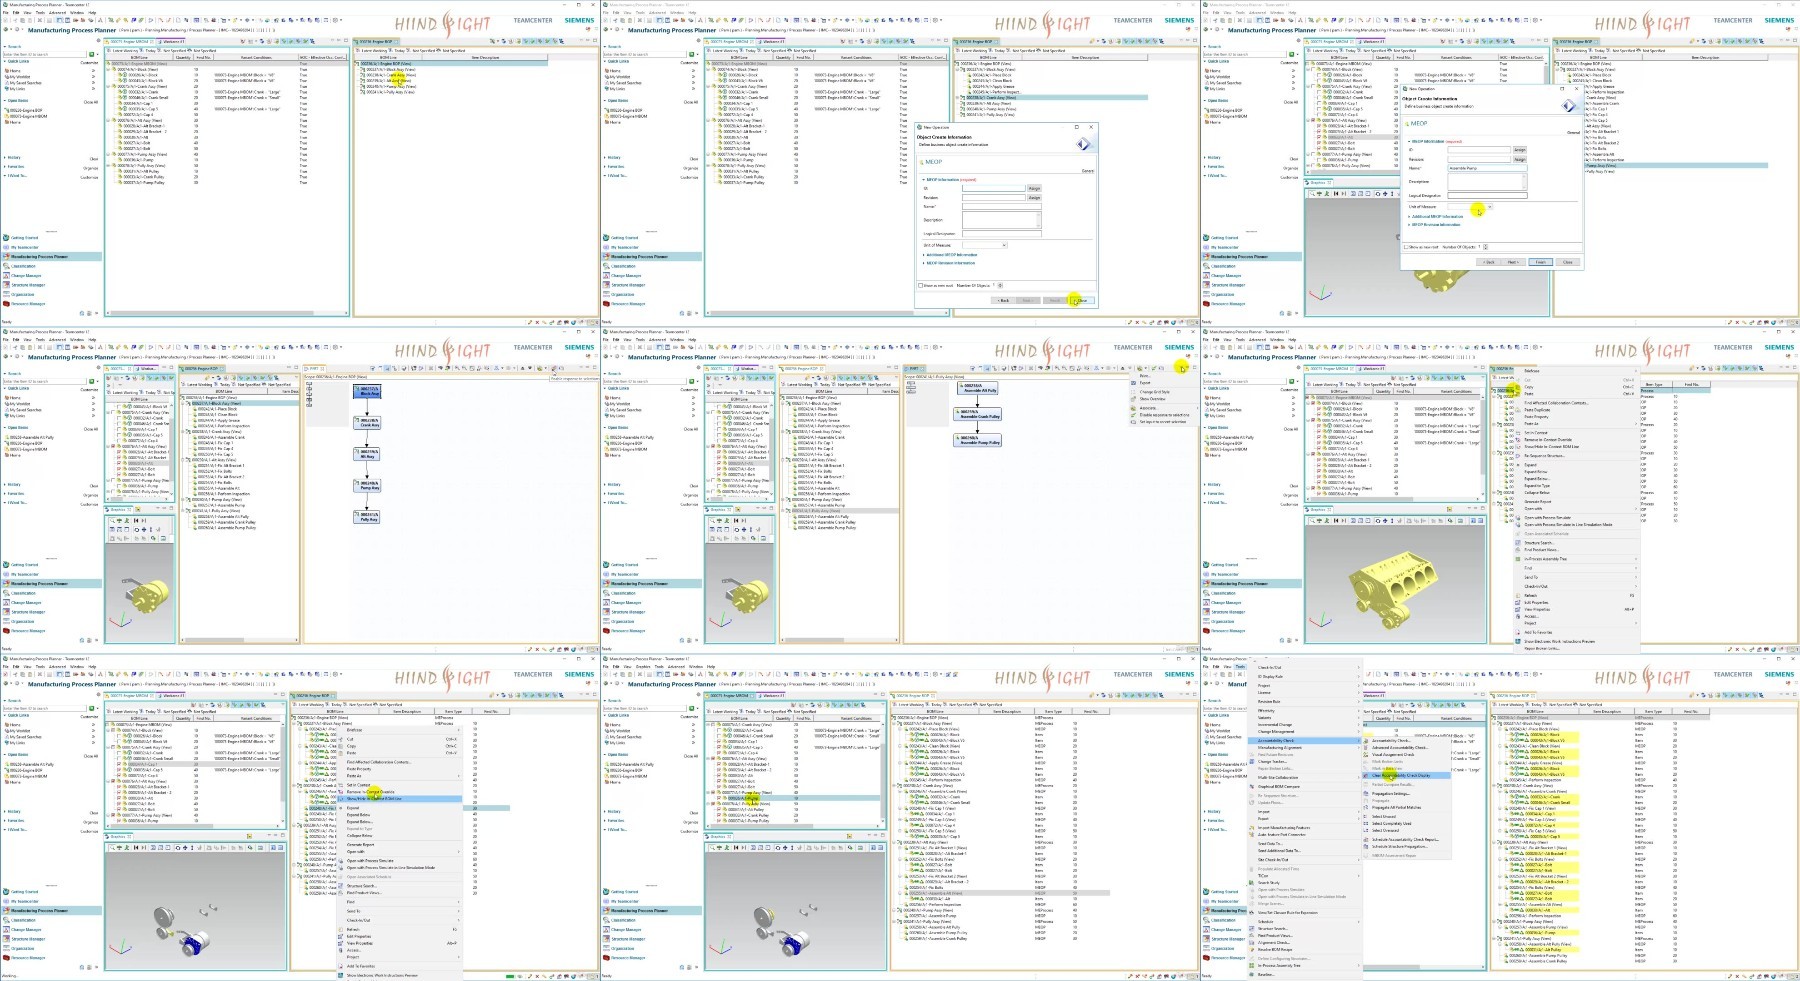Click Customize link beside Quick Links near empty dialog

pyautogui.click(x=689, y=63)
